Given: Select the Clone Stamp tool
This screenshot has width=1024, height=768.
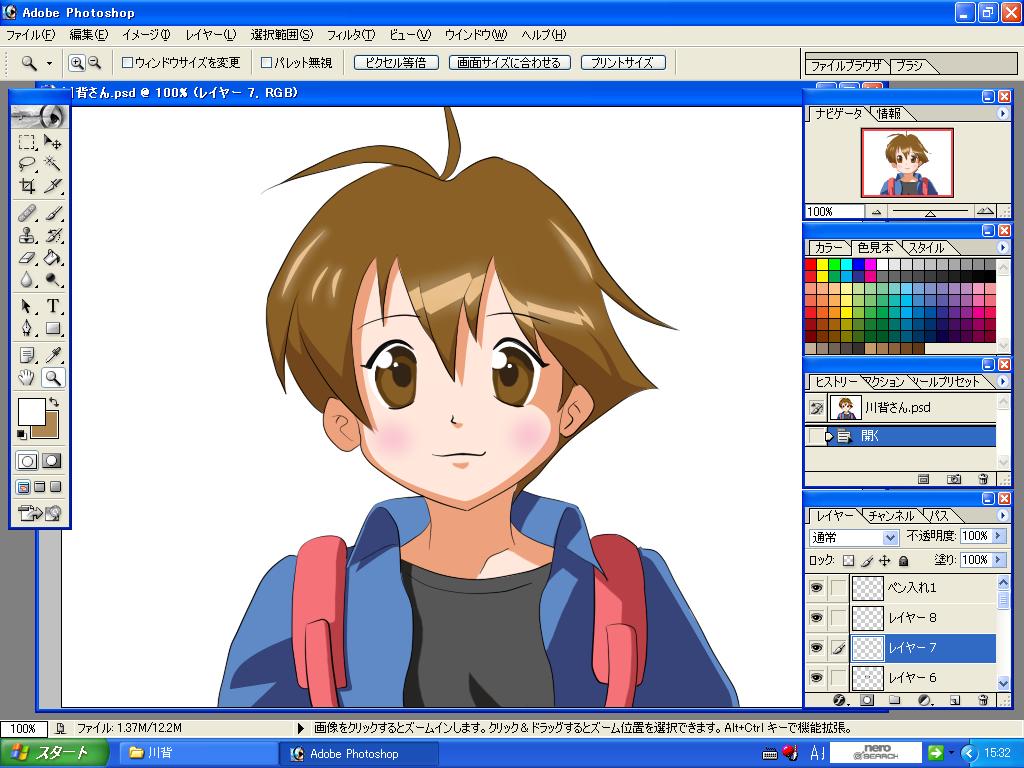Looking at the screenshot, I should 27,235.
